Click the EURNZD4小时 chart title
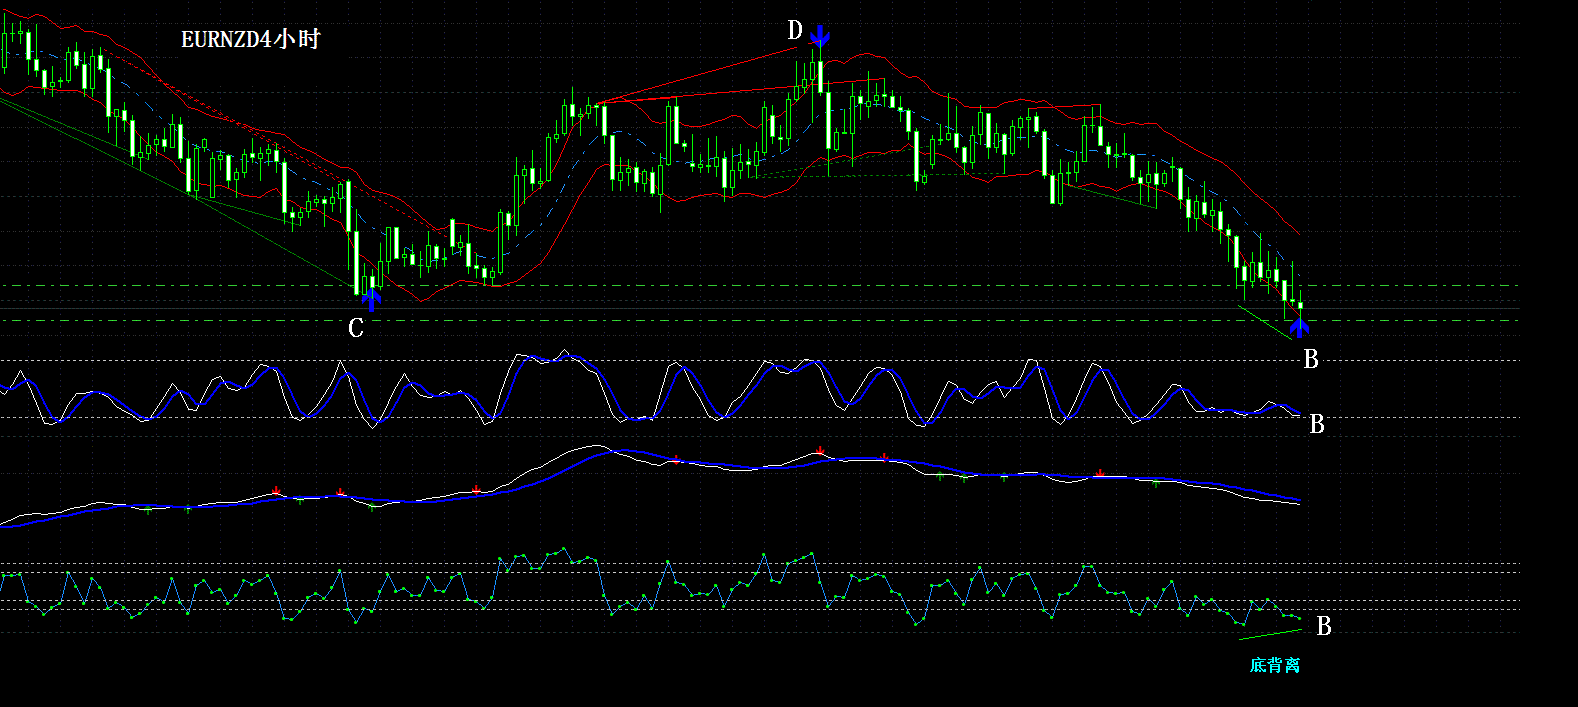Viewport: 1578px width, 707px height. [x=250, y=39]
